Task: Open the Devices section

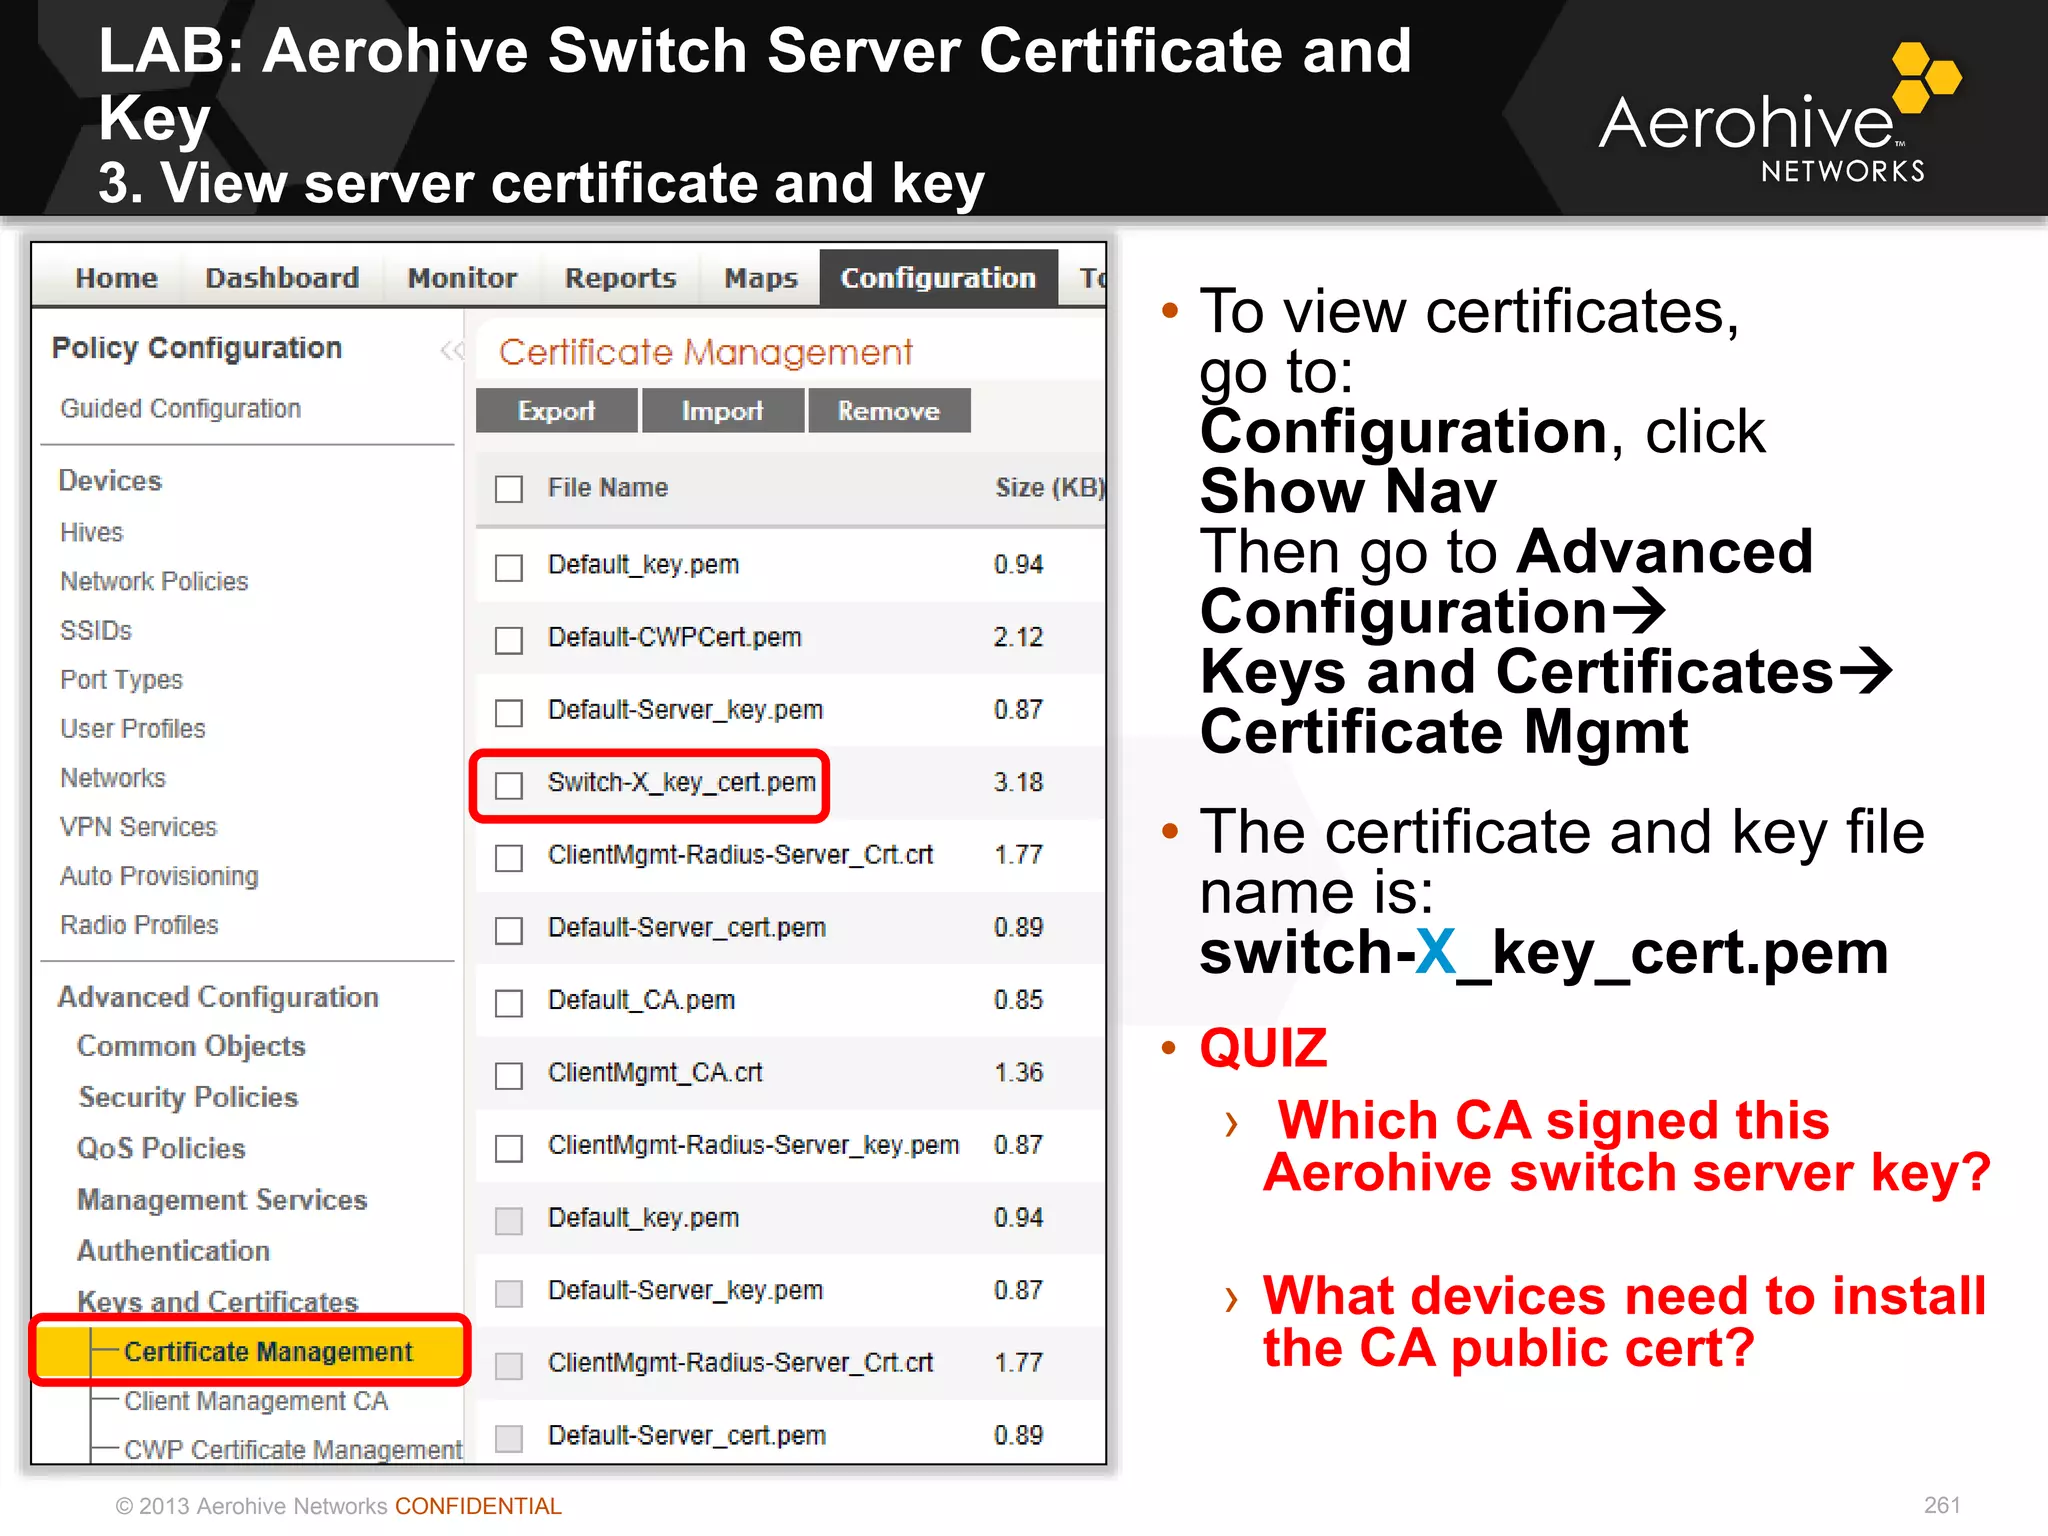Action: (110, 481)
